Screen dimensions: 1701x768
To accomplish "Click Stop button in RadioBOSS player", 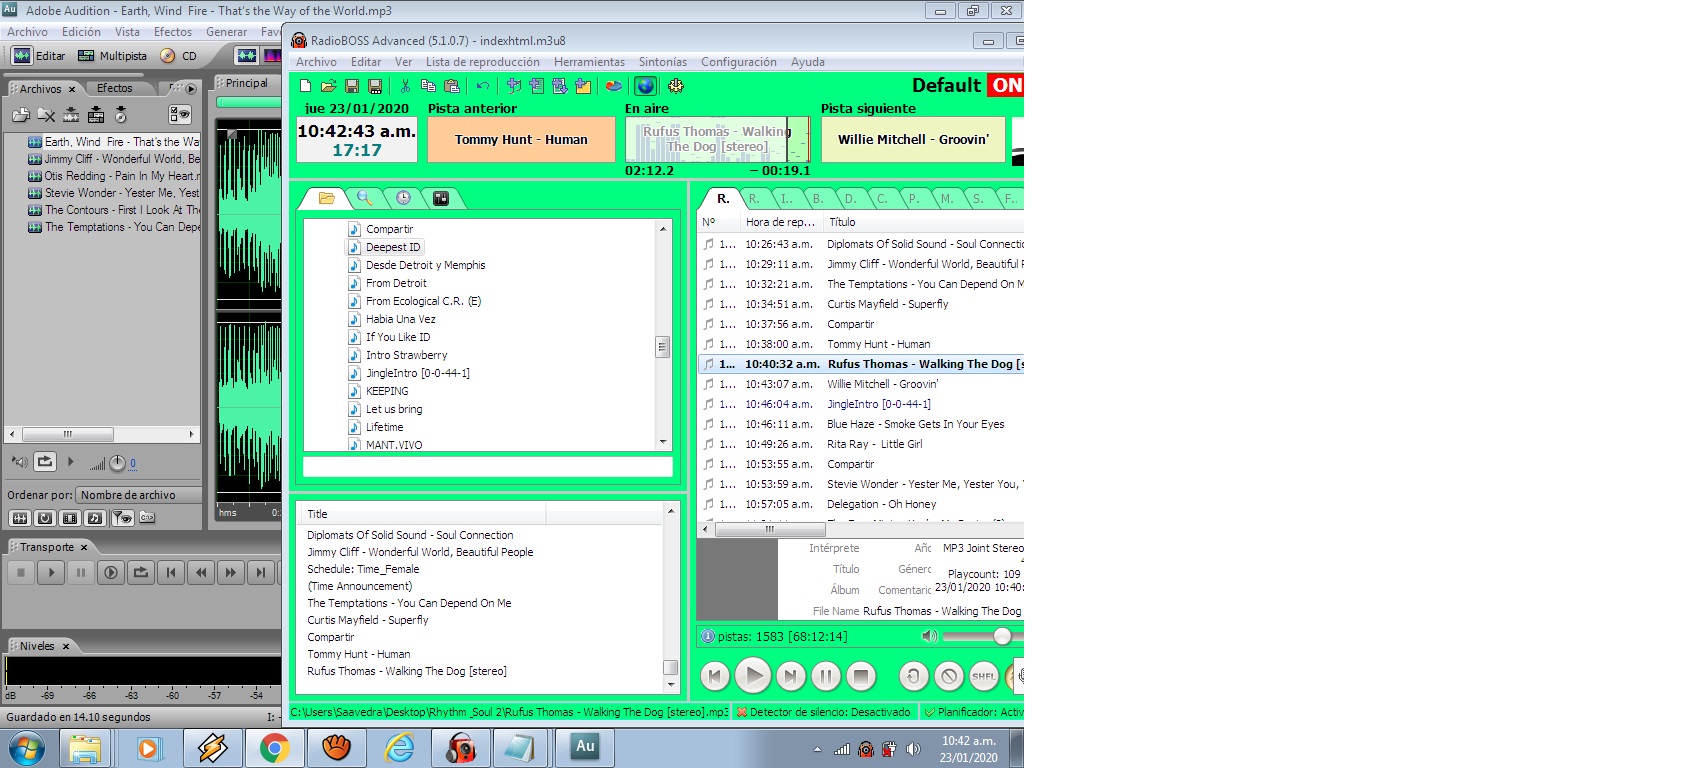I will [861, 676].
